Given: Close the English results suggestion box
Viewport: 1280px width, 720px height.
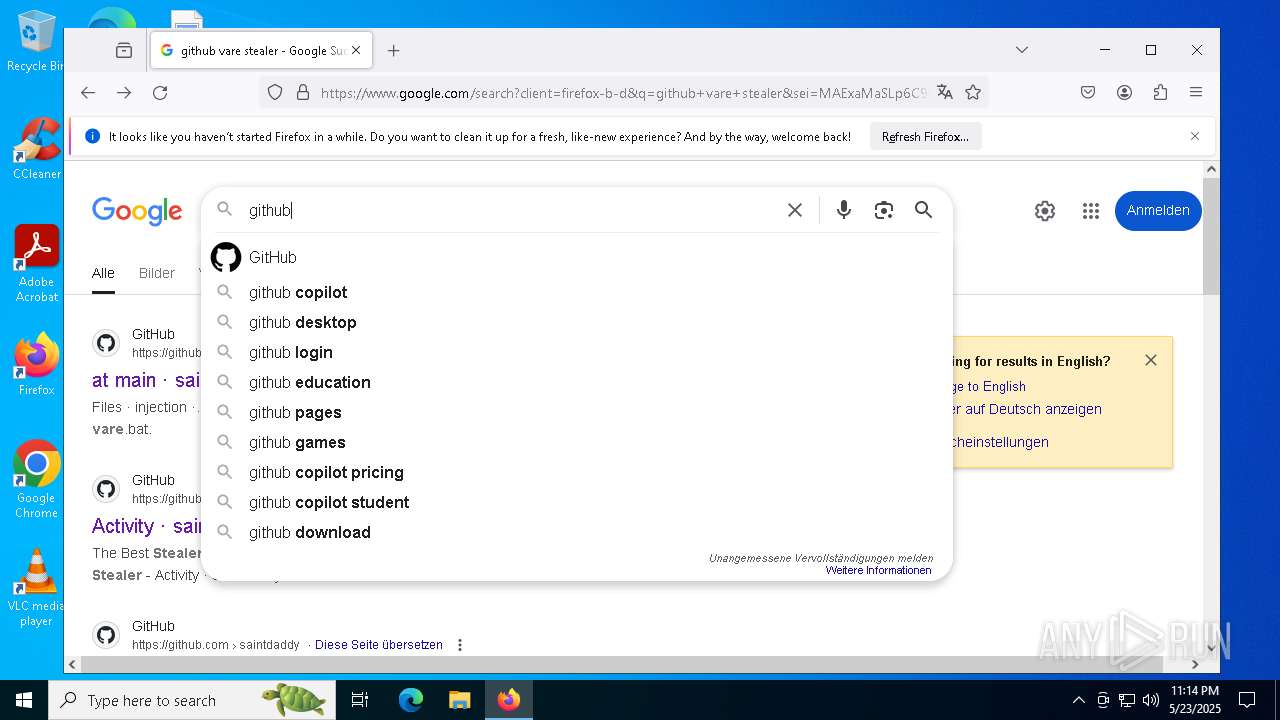Looking at the screenshot, I should click(x=1151, y=360).
